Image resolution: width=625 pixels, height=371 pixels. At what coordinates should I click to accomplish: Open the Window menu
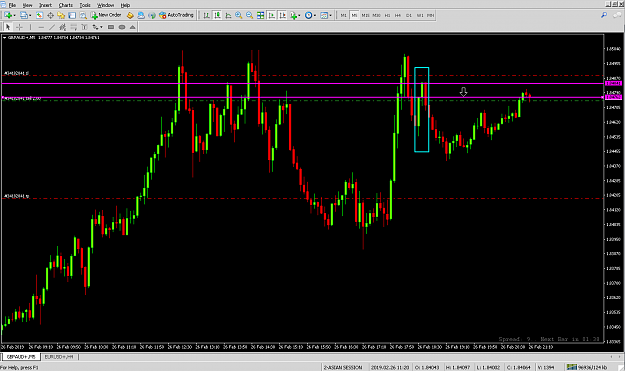(x=106, y=5)
